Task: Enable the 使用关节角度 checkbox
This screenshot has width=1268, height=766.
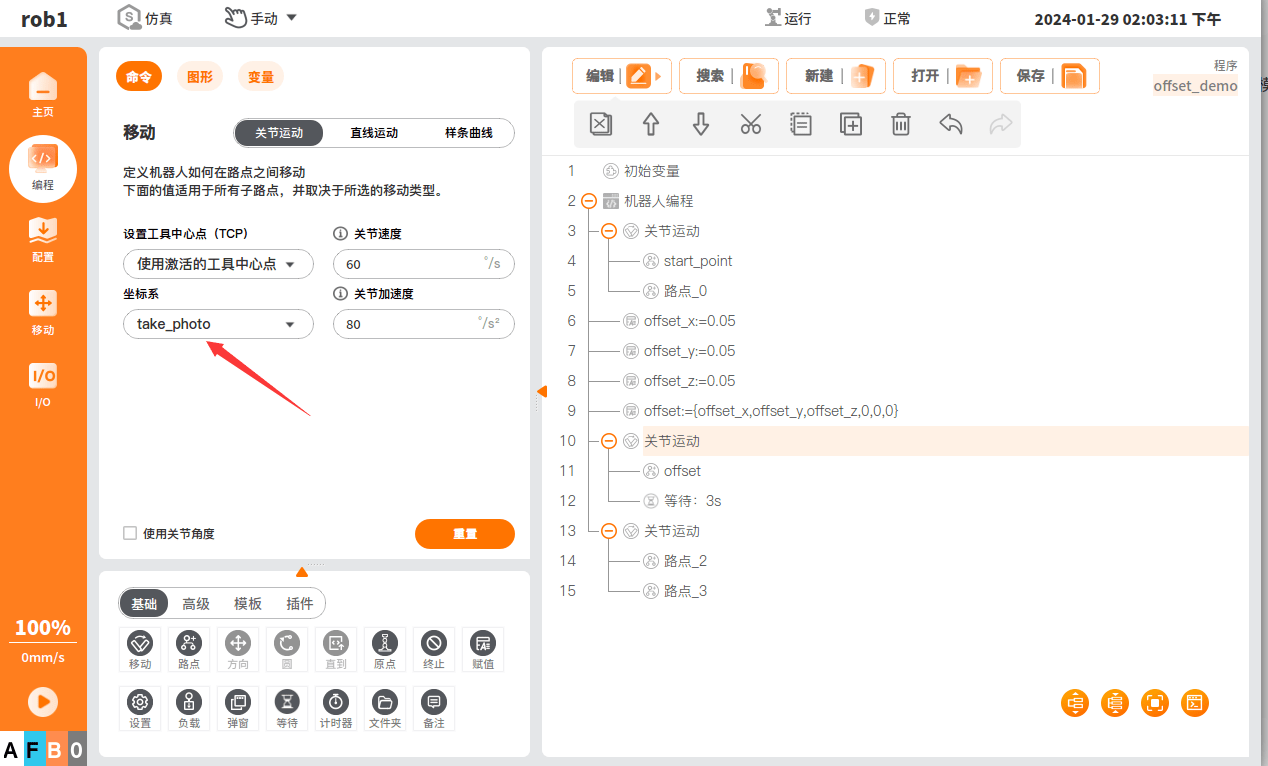Action: [130, 534]
